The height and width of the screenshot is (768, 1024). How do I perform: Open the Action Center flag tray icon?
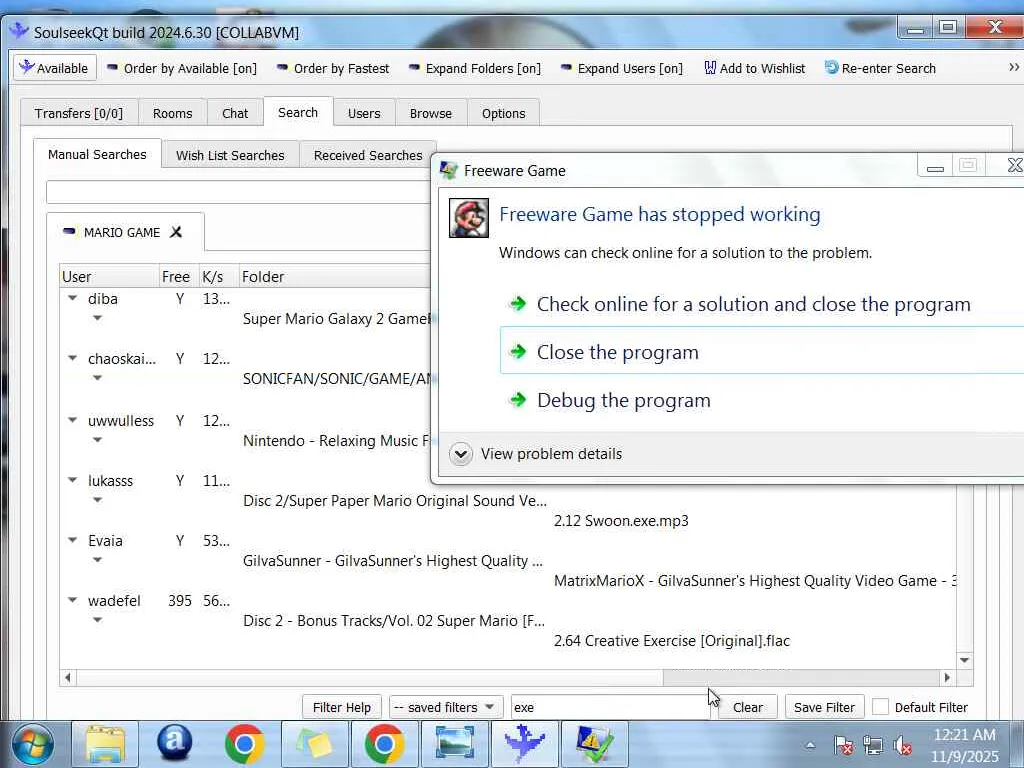click(x=843, y=745)
